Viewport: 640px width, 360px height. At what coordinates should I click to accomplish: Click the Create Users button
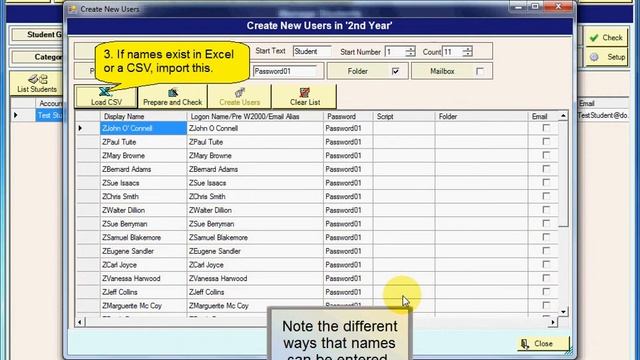[x=240, y=96]
